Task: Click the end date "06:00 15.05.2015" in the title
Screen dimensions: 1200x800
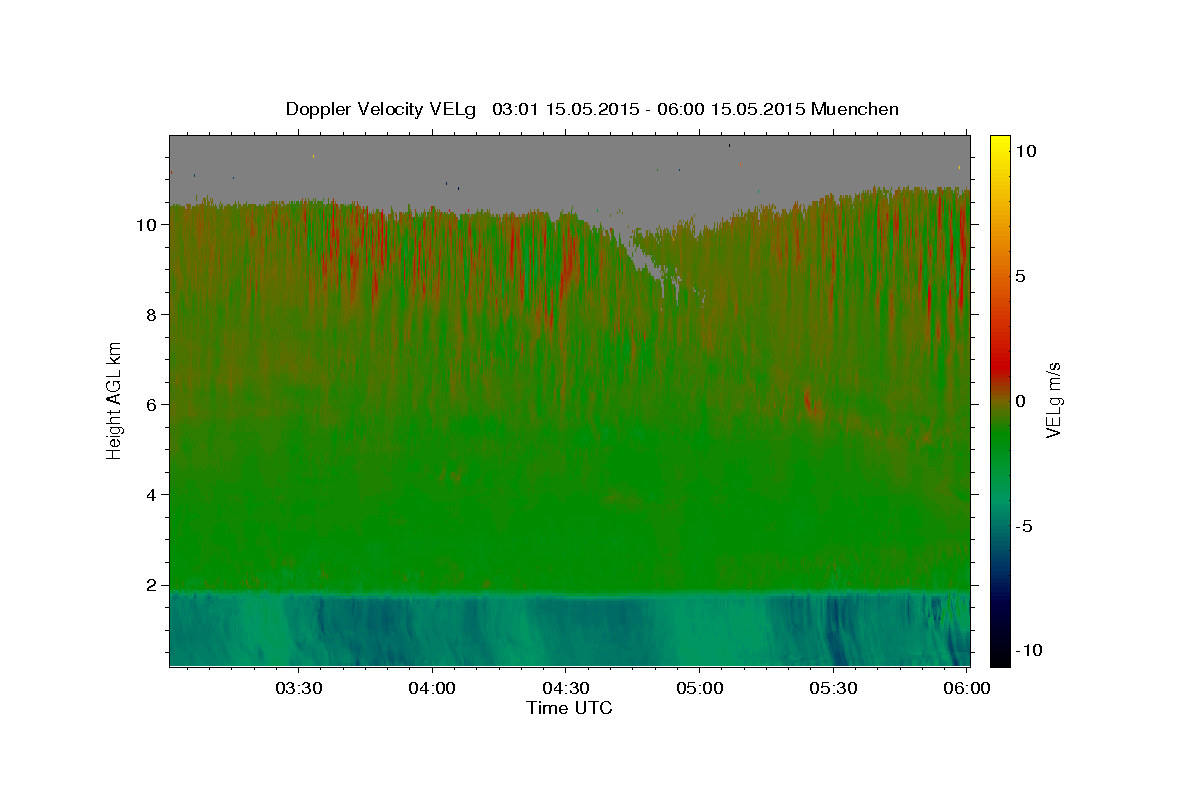Action: click(733, 109)
